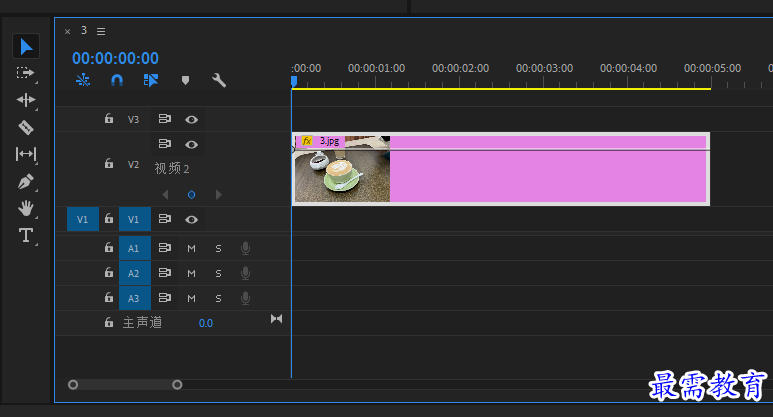Mute audio track A2

(191, 273)
